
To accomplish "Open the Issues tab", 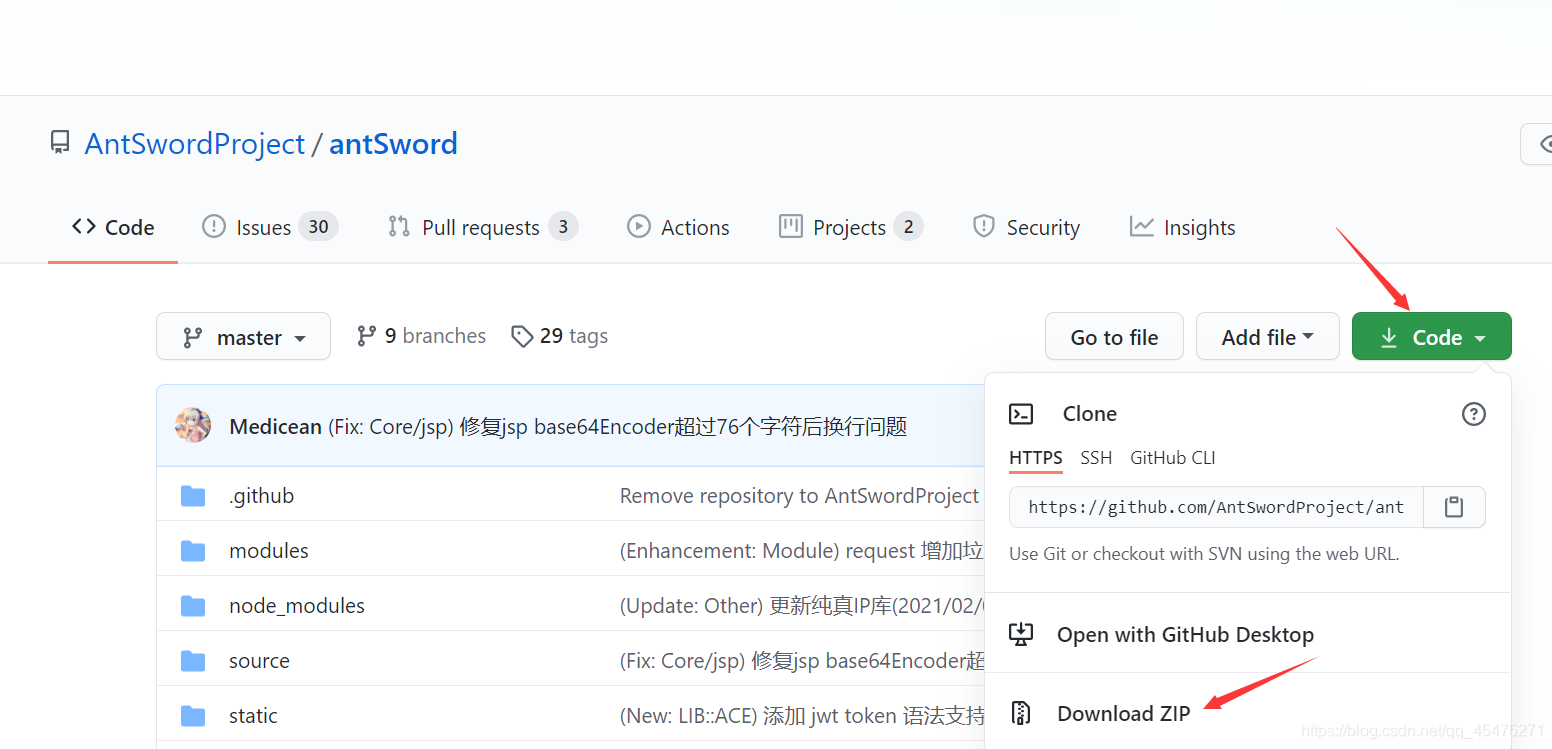I will point(270,227).
